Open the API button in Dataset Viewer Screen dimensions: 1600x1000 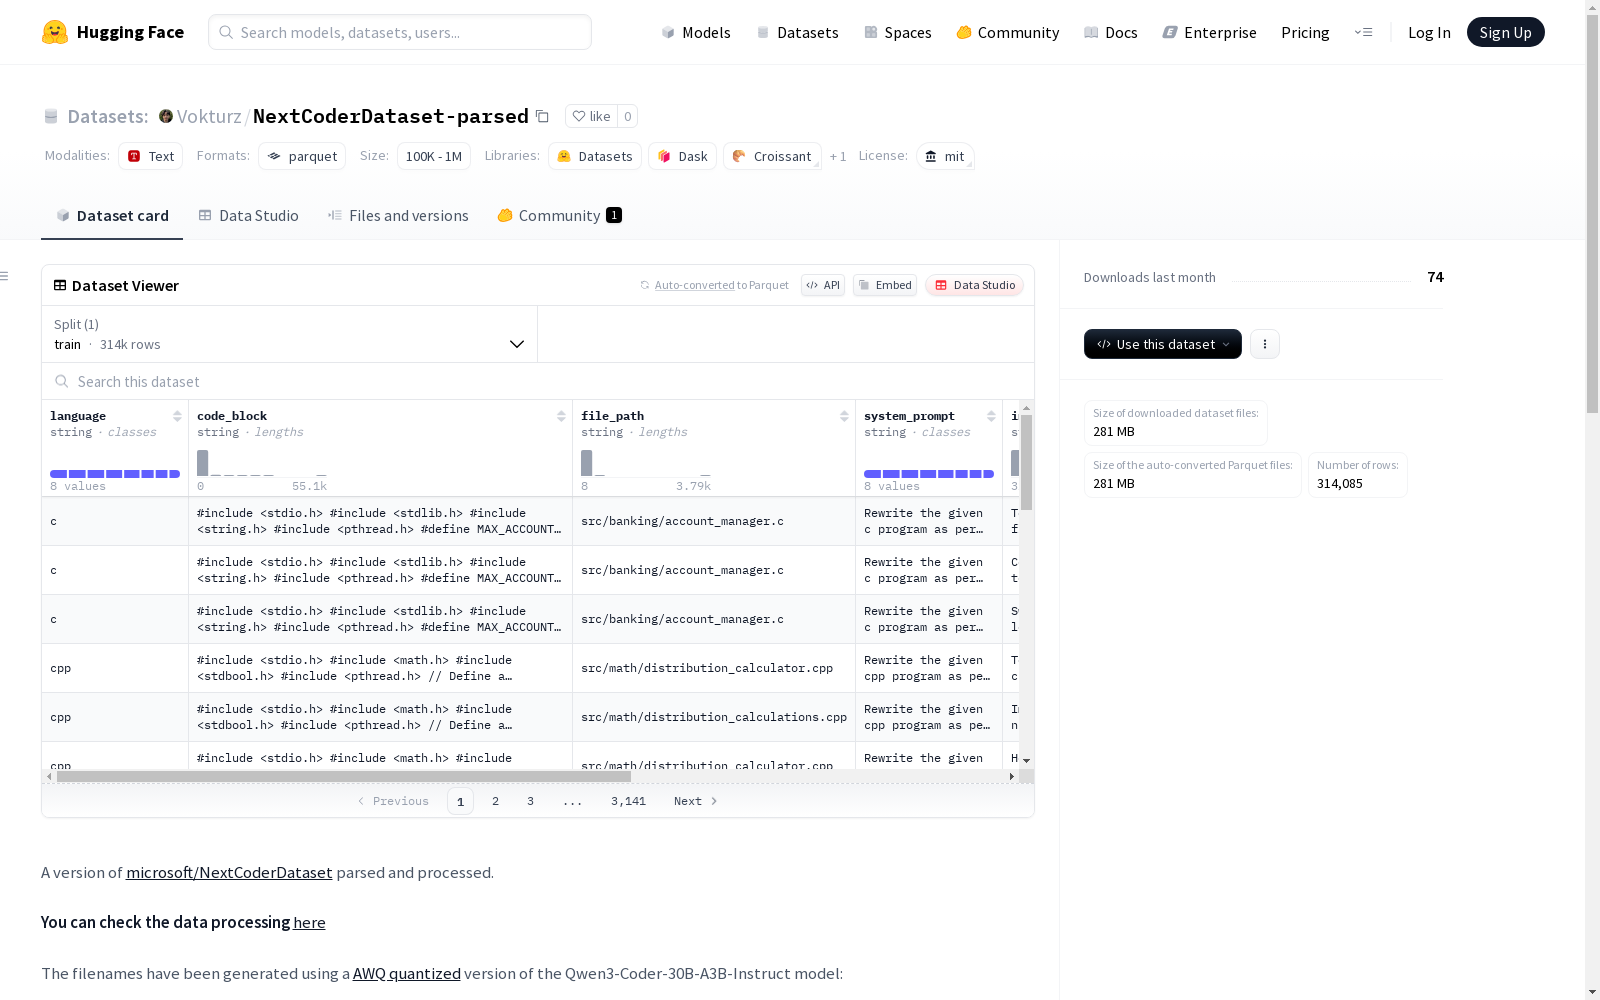823,285
